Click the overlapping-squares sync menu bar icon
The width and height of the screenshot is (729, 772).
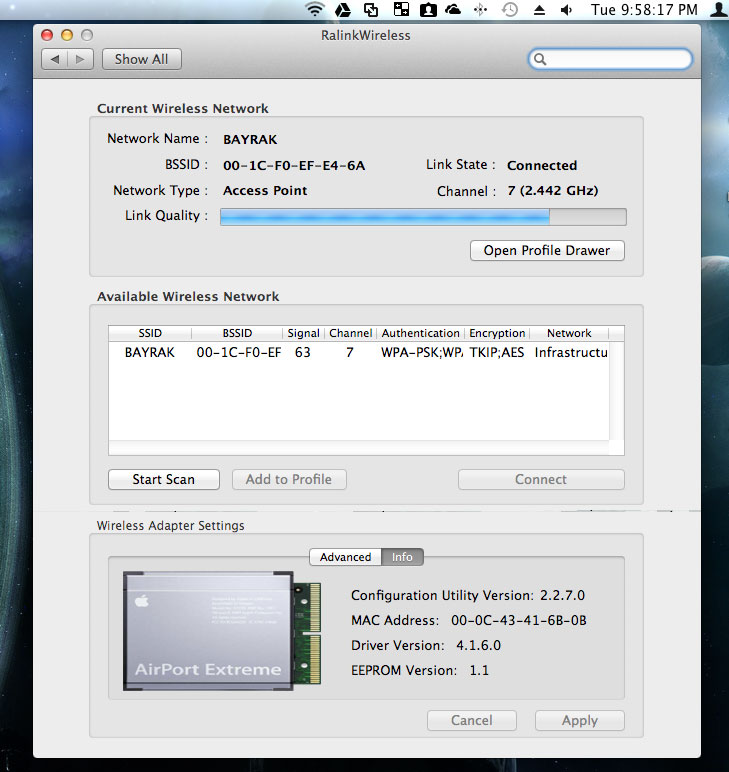click(x=371, y=9)
